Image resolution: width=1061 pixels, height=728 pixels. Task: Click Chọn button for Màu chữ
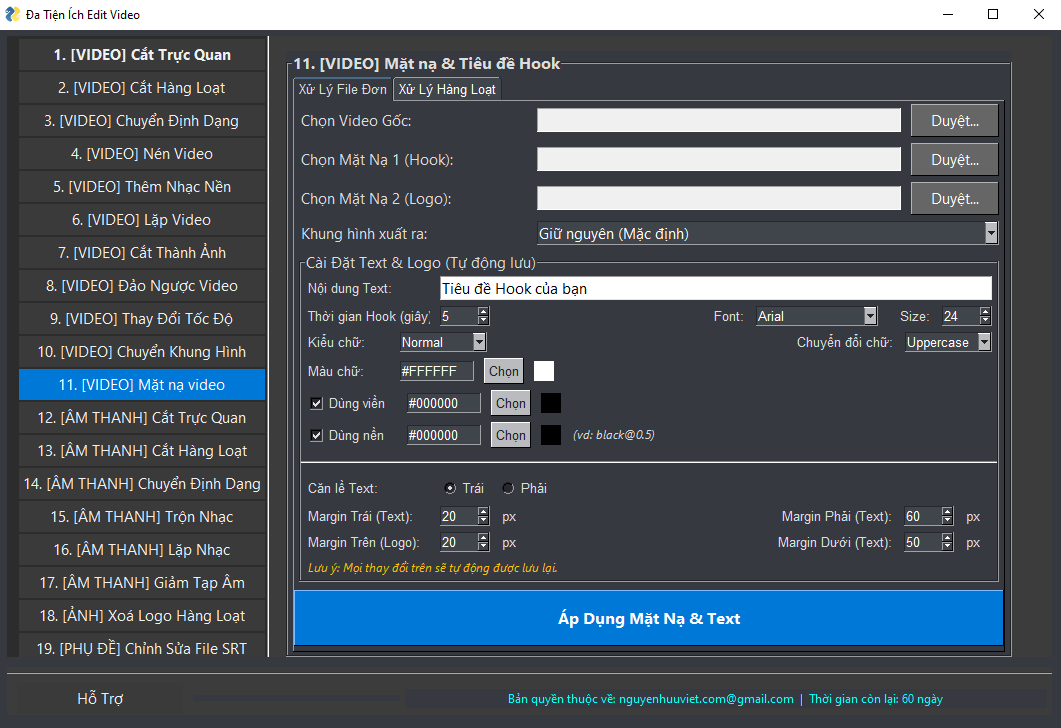504,371
